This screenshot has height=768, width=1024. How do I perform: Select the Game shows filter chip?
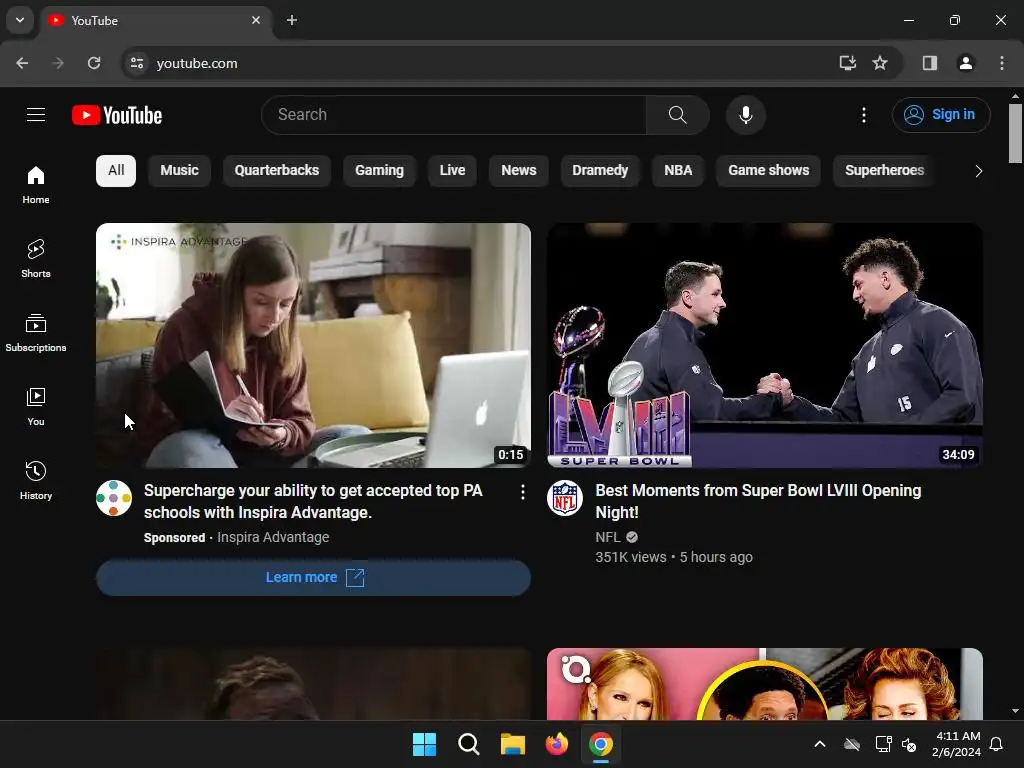click(768, 170)
